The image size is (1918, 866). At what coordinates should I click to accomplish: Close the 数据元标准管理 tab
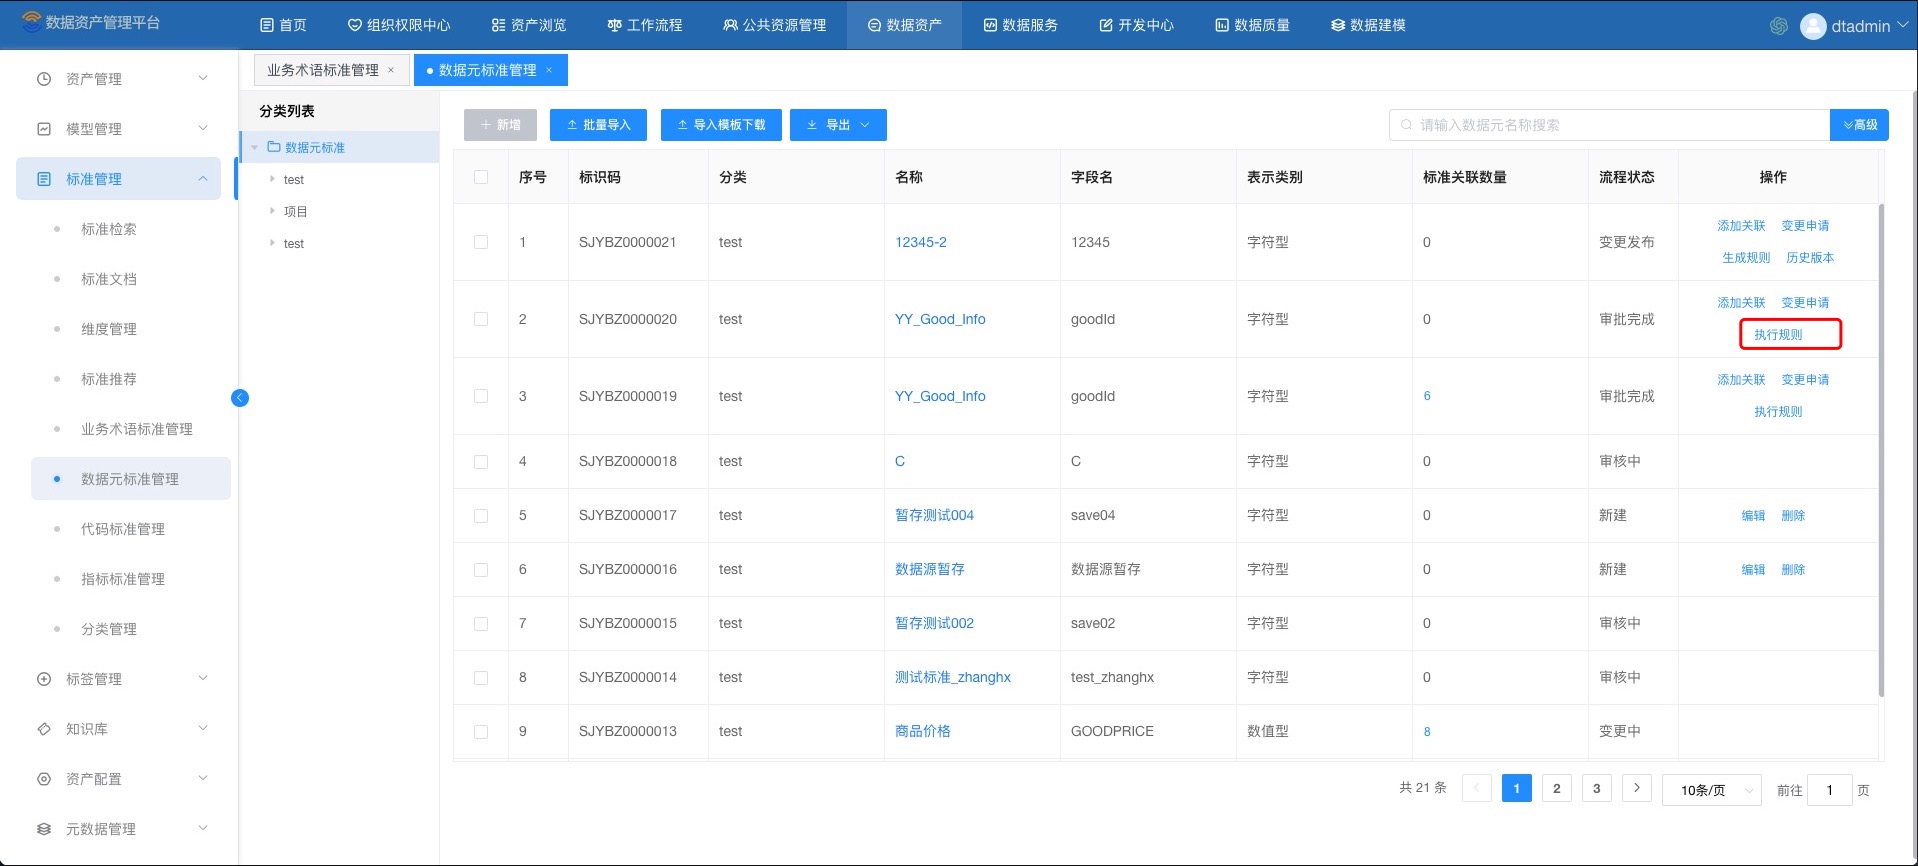[549, 70]
